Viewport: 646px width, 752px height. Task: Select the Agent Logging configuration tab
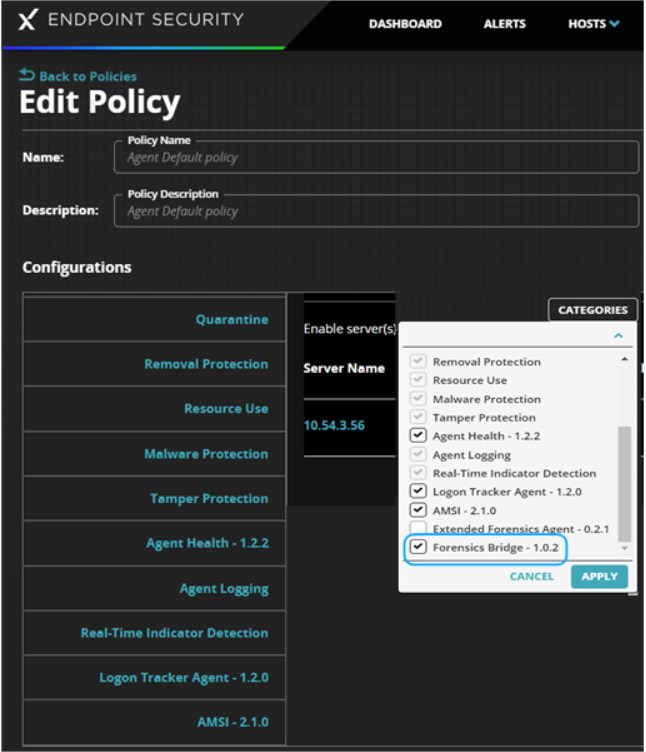pos(154,588)
